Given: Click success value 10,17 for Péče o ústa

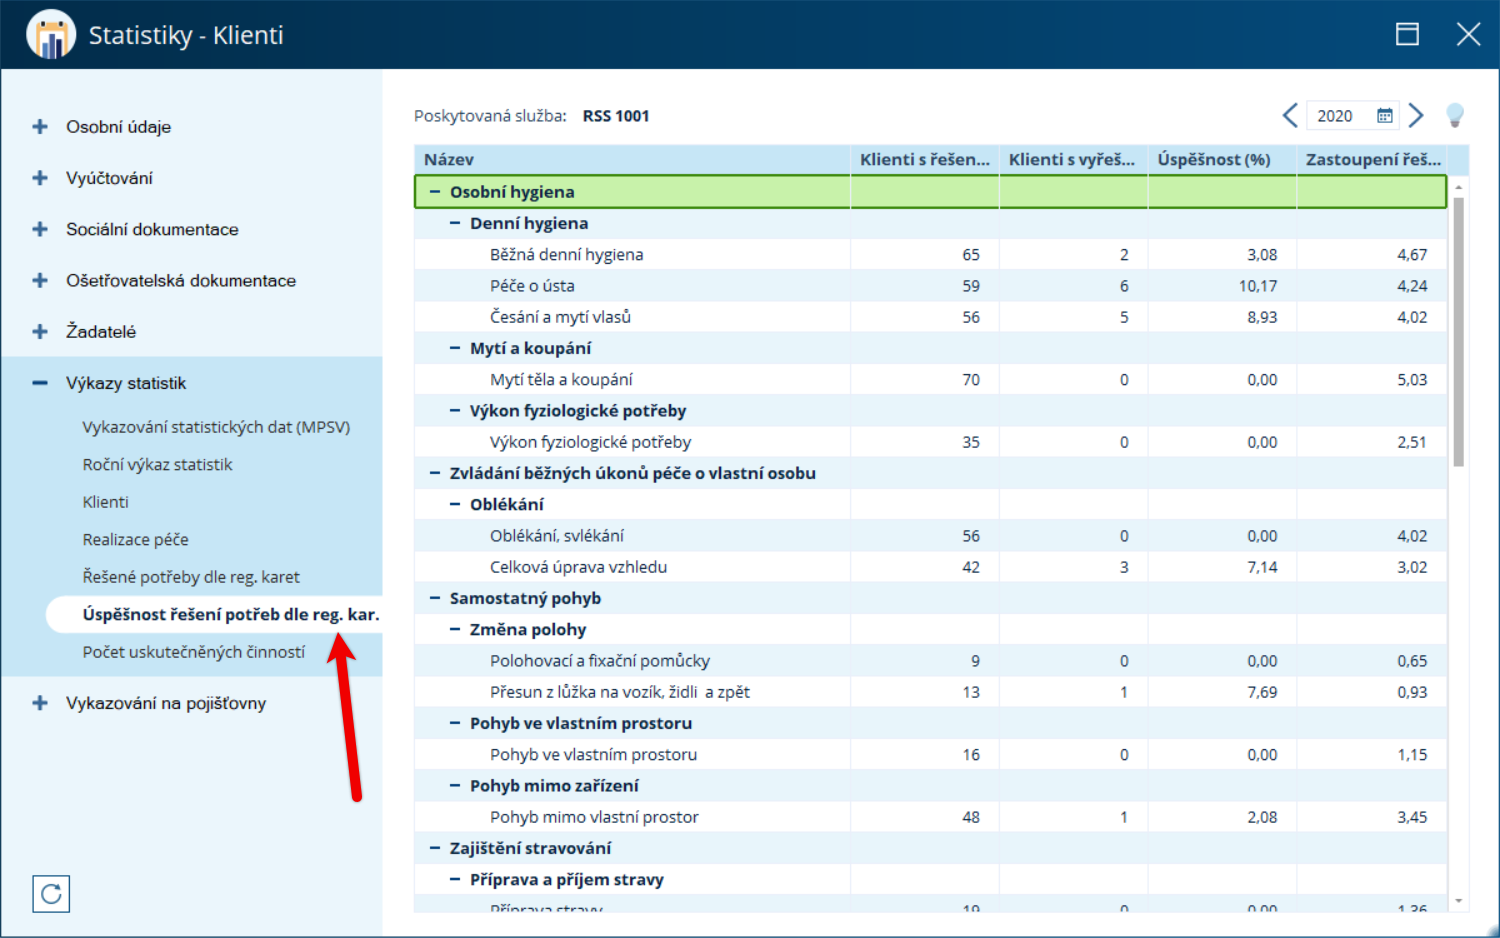Looking at the screenshot, I should pos(1258,286).
